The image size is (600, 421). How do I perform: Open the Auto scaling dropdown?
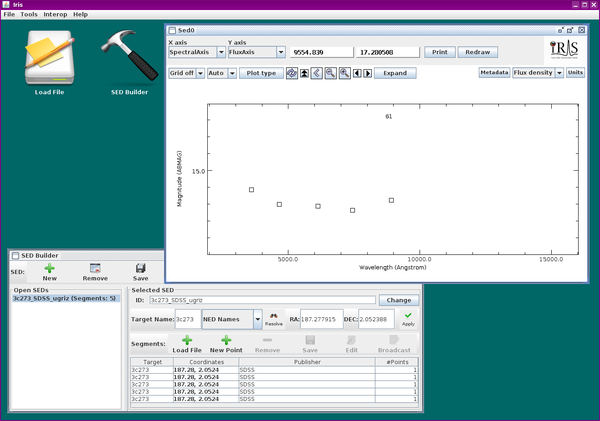click(232, 73)
